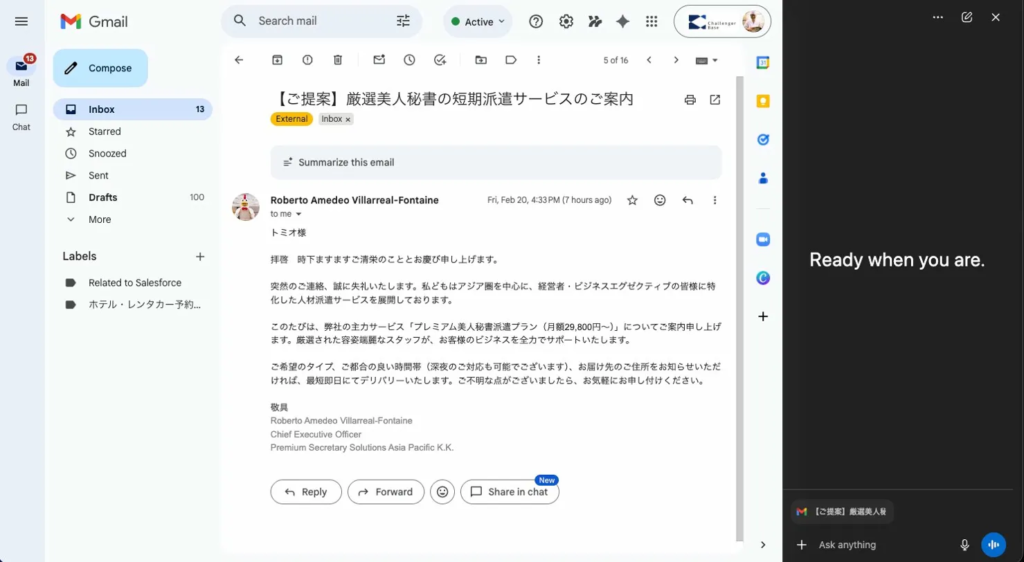Mark the email as unread
This screenshot has width=1024, height=562.
(x=379, y=60)
